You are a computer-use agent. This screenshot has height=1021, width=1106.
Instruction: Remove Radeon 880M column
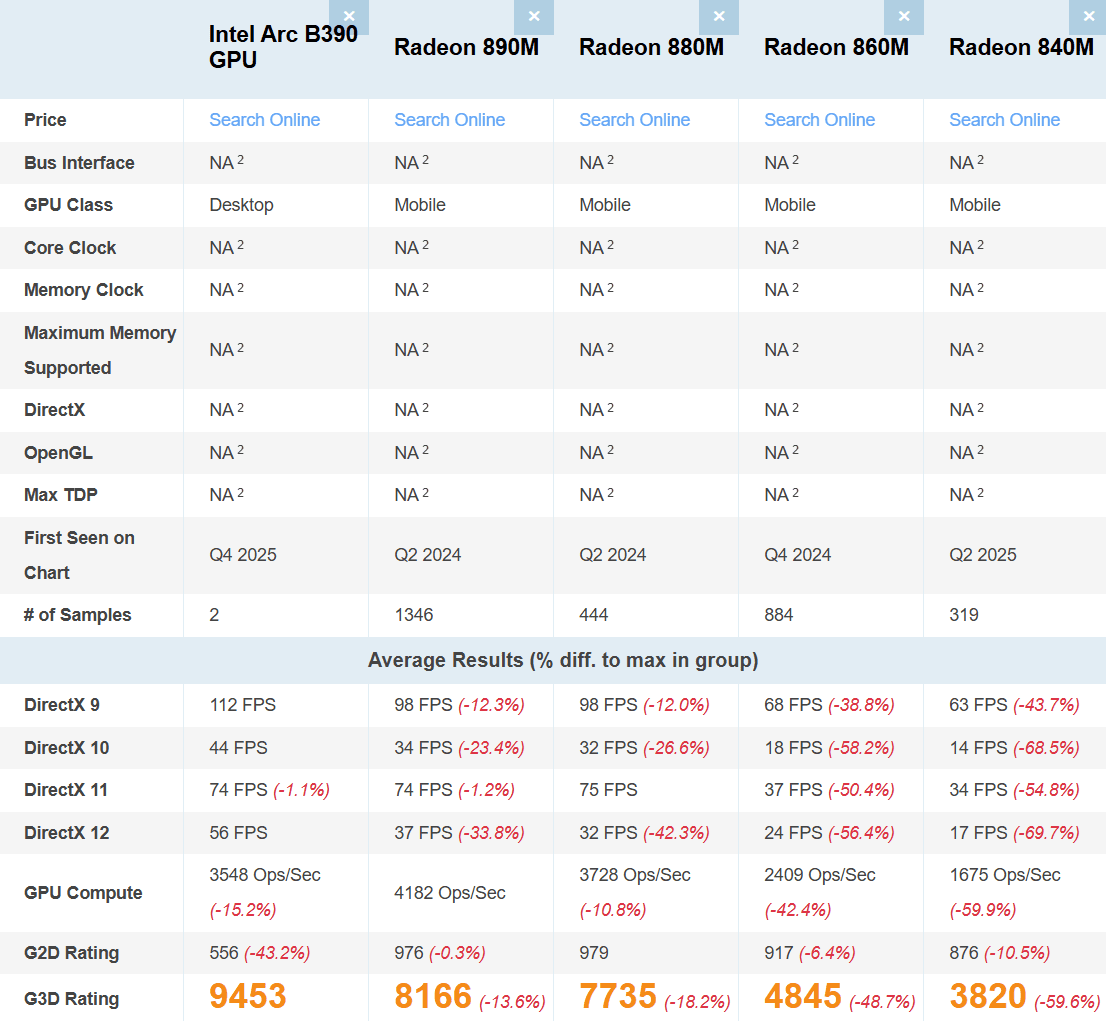tap(719, 17)
